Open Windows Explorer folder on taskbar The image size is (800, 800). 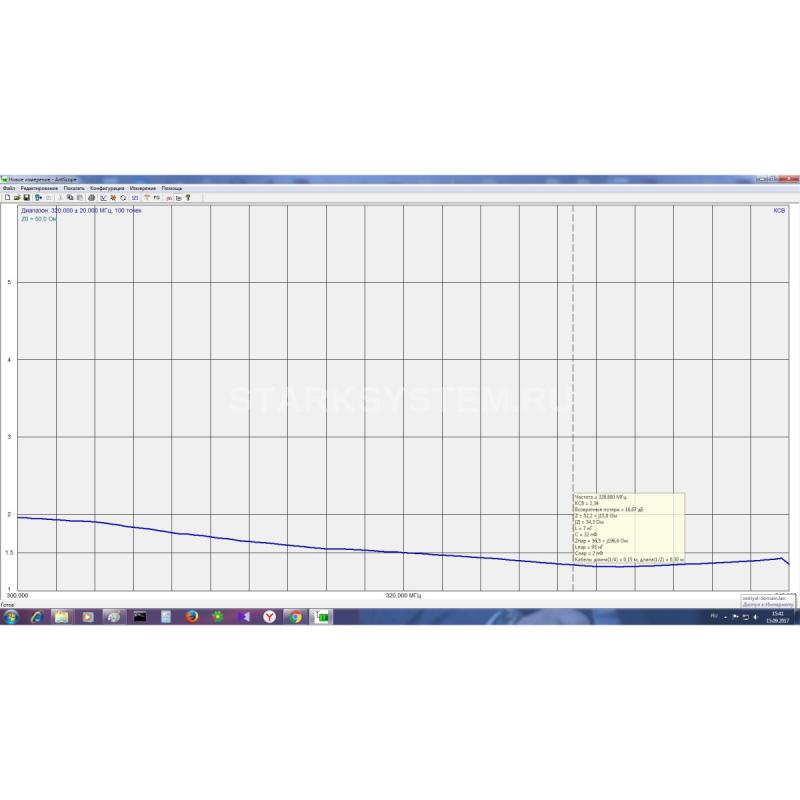[x=61, y=617]
